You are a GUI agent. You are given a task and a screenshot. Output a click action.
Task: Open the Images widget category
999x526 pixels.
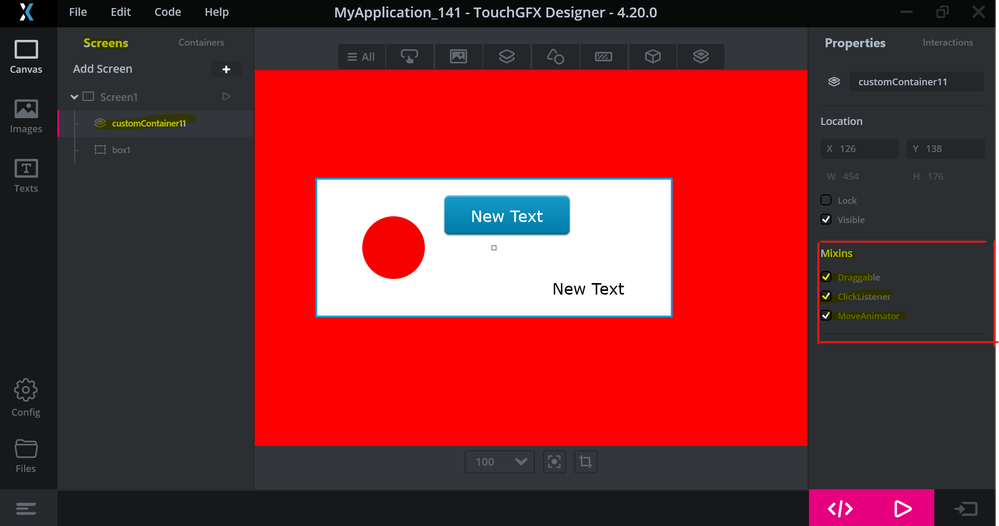coord(458,57)
